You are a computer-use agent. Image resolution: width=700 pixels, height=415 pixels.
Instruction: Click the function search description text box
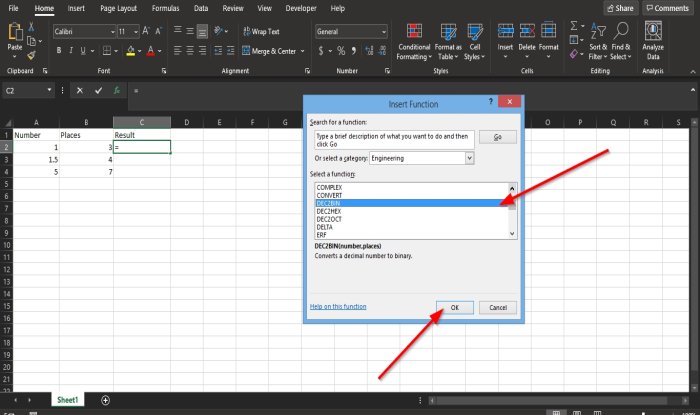(x=391, y=138)
